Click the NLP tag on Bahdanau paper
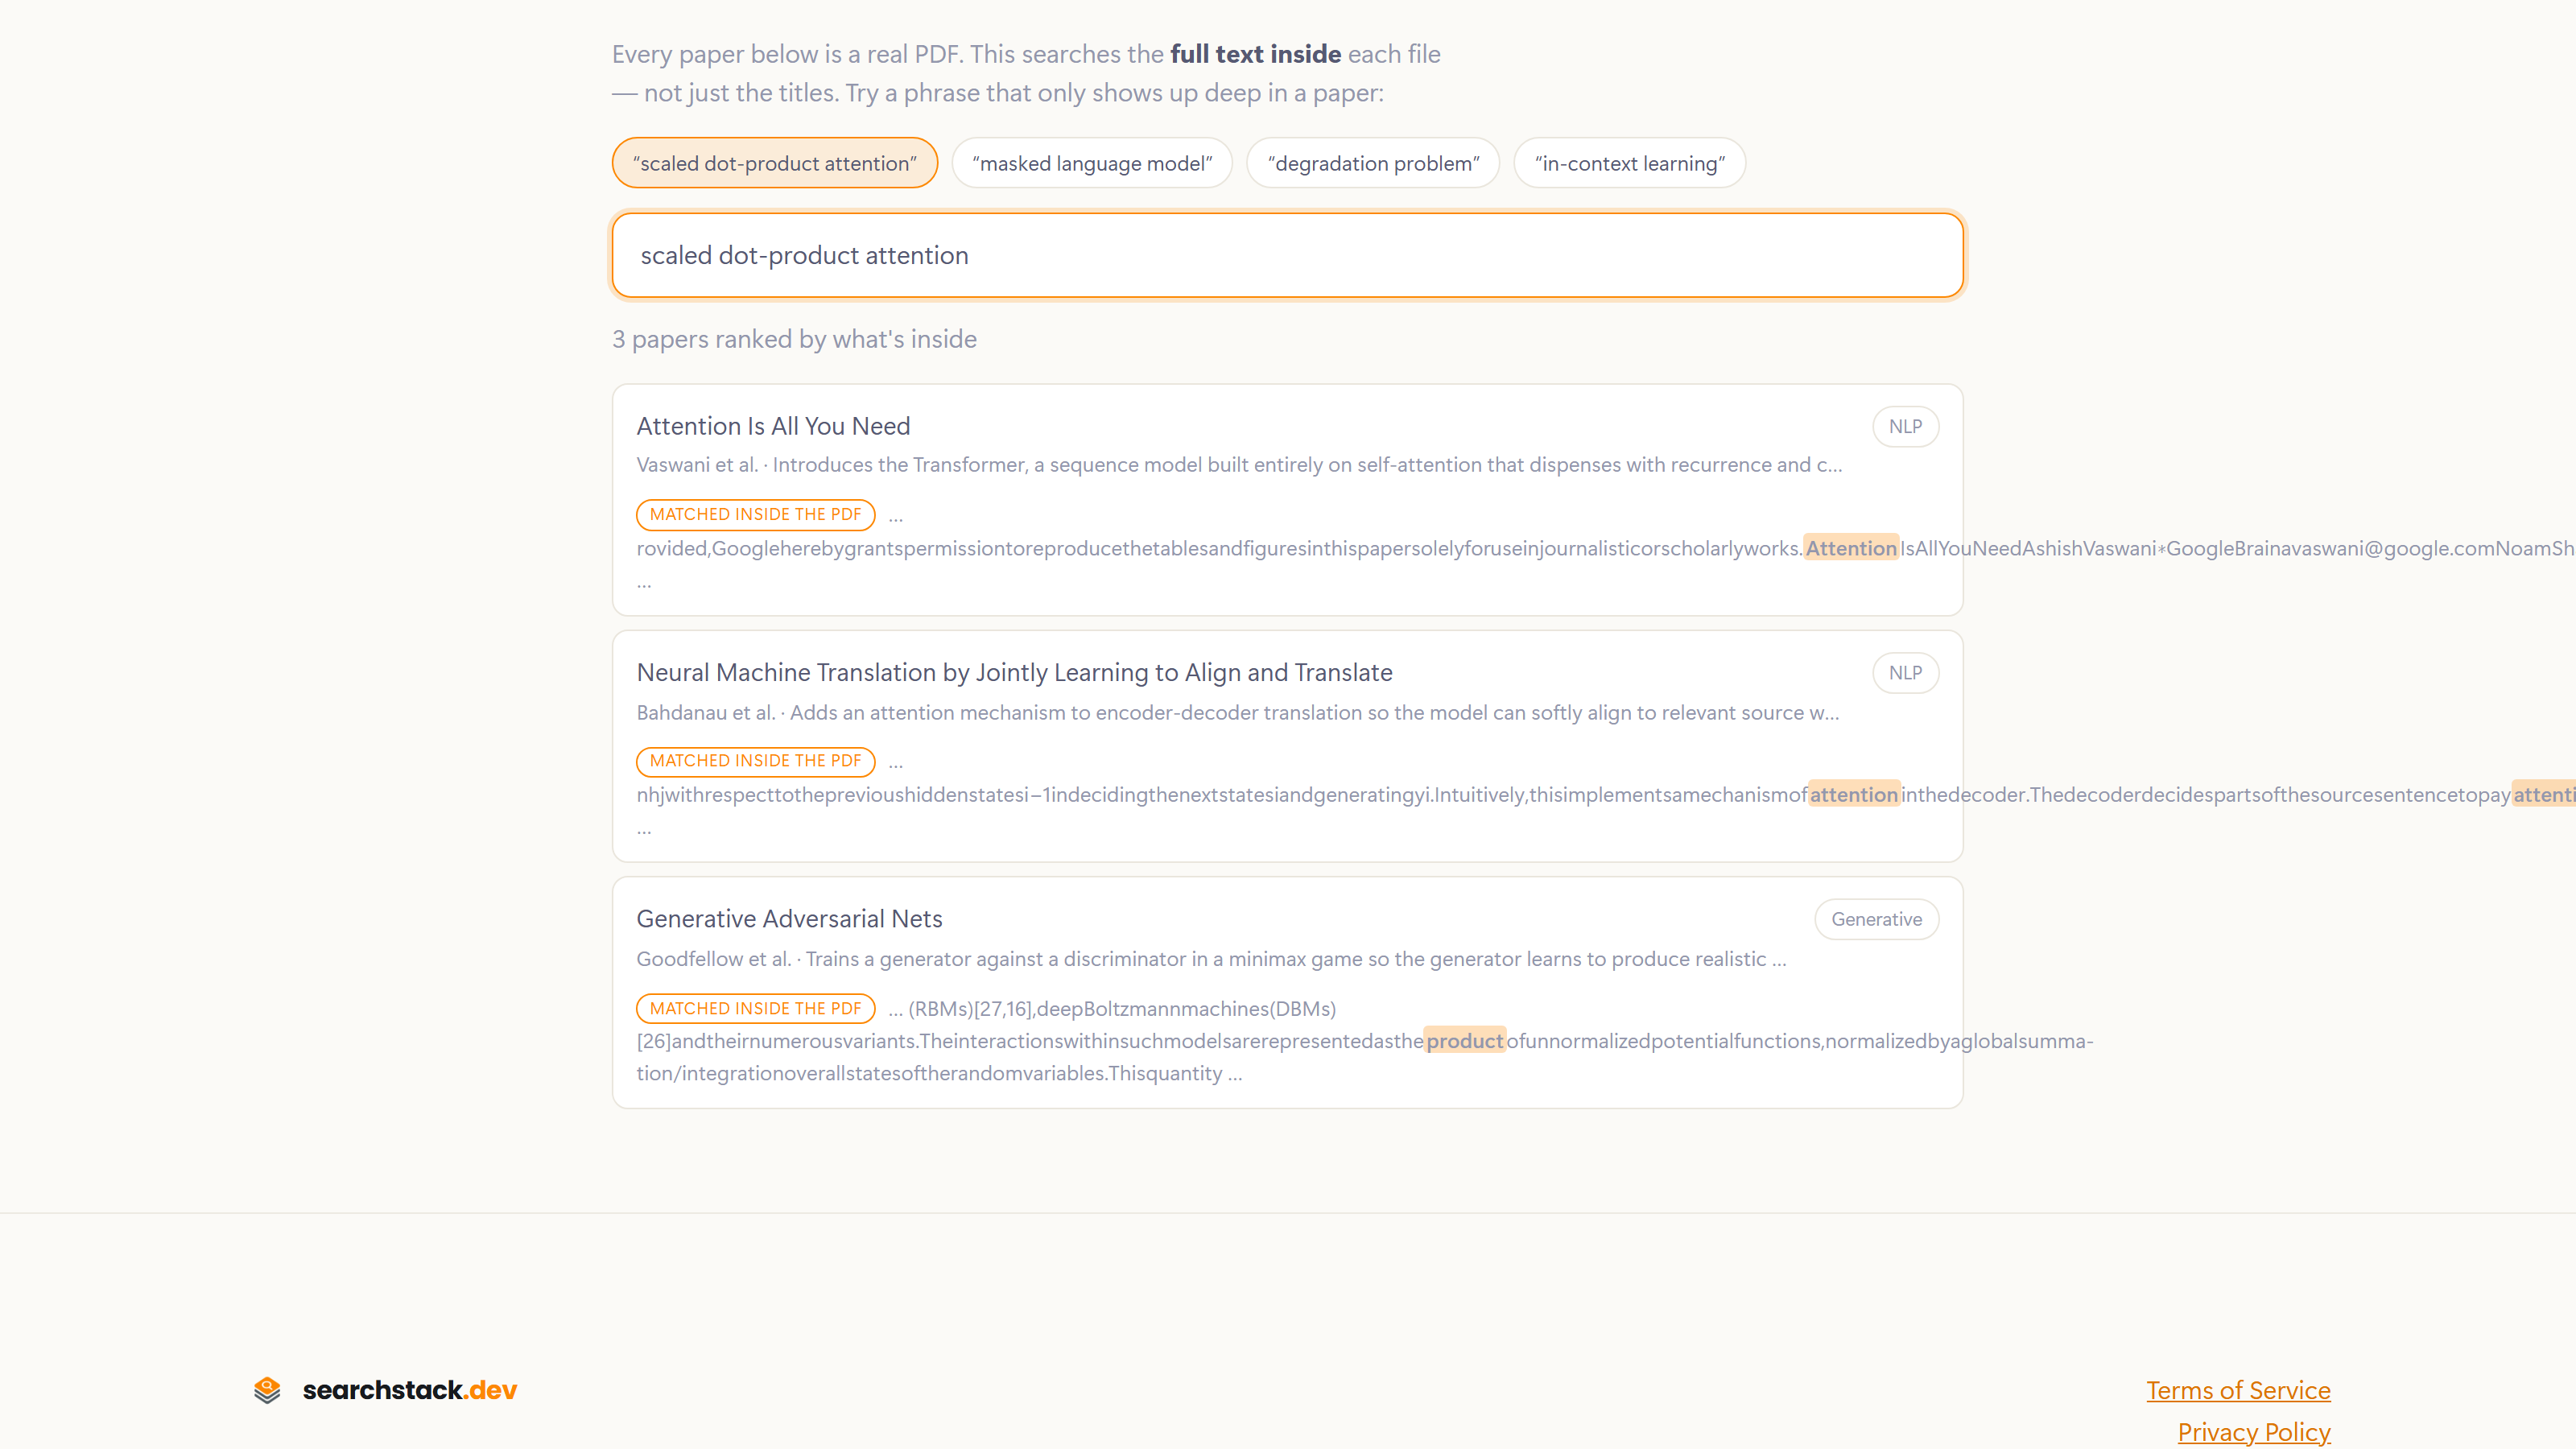 pyautogui.click(x=1905, y=673)
